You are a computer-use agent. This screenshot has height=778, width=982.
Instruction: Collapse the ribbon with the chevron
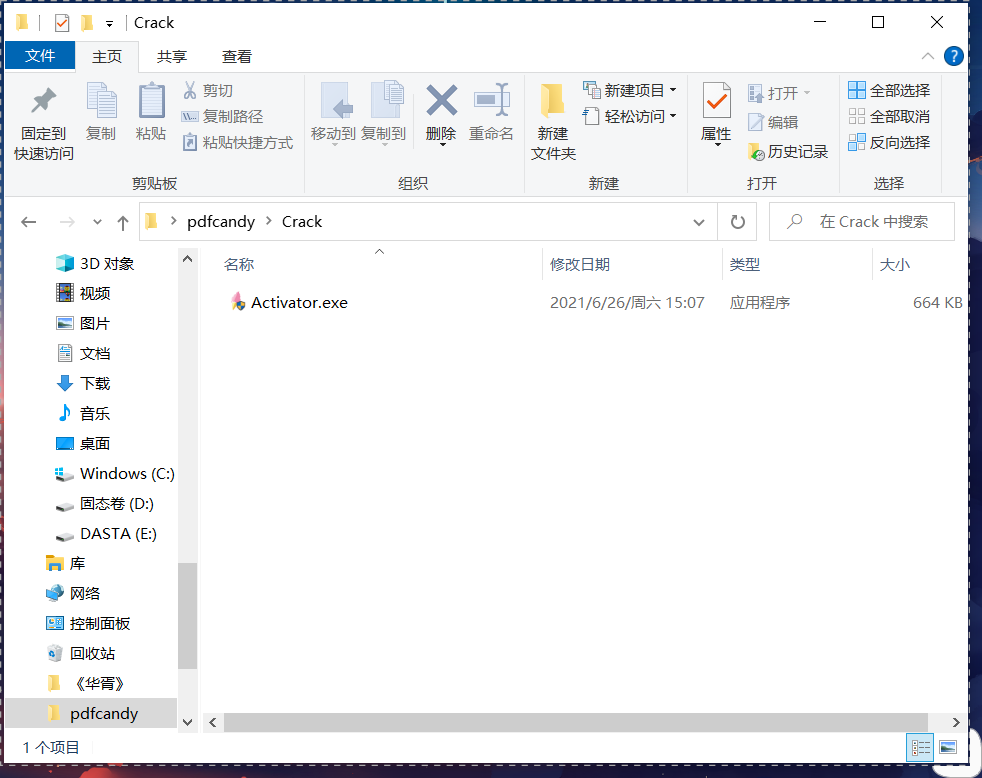(x=928, y=56)
